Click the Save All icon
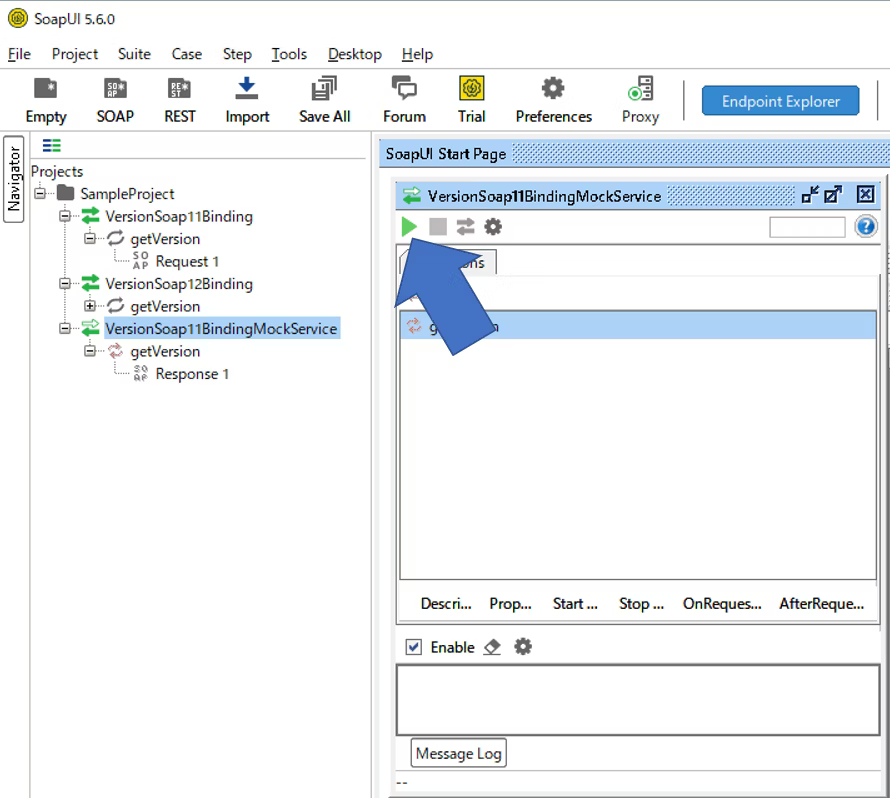The image size is (890, 798). coord(324,100)
